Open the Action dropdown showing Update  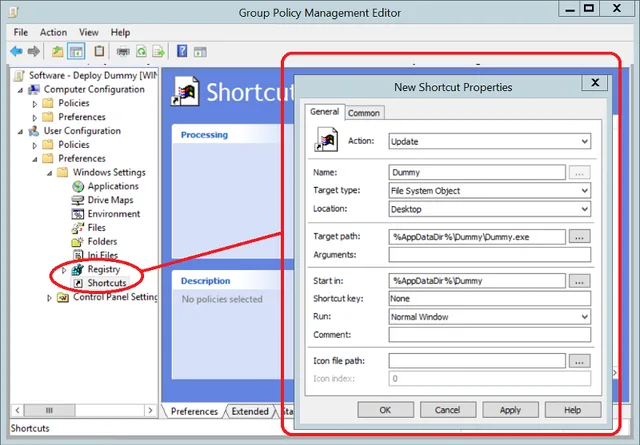pos(489,141)
